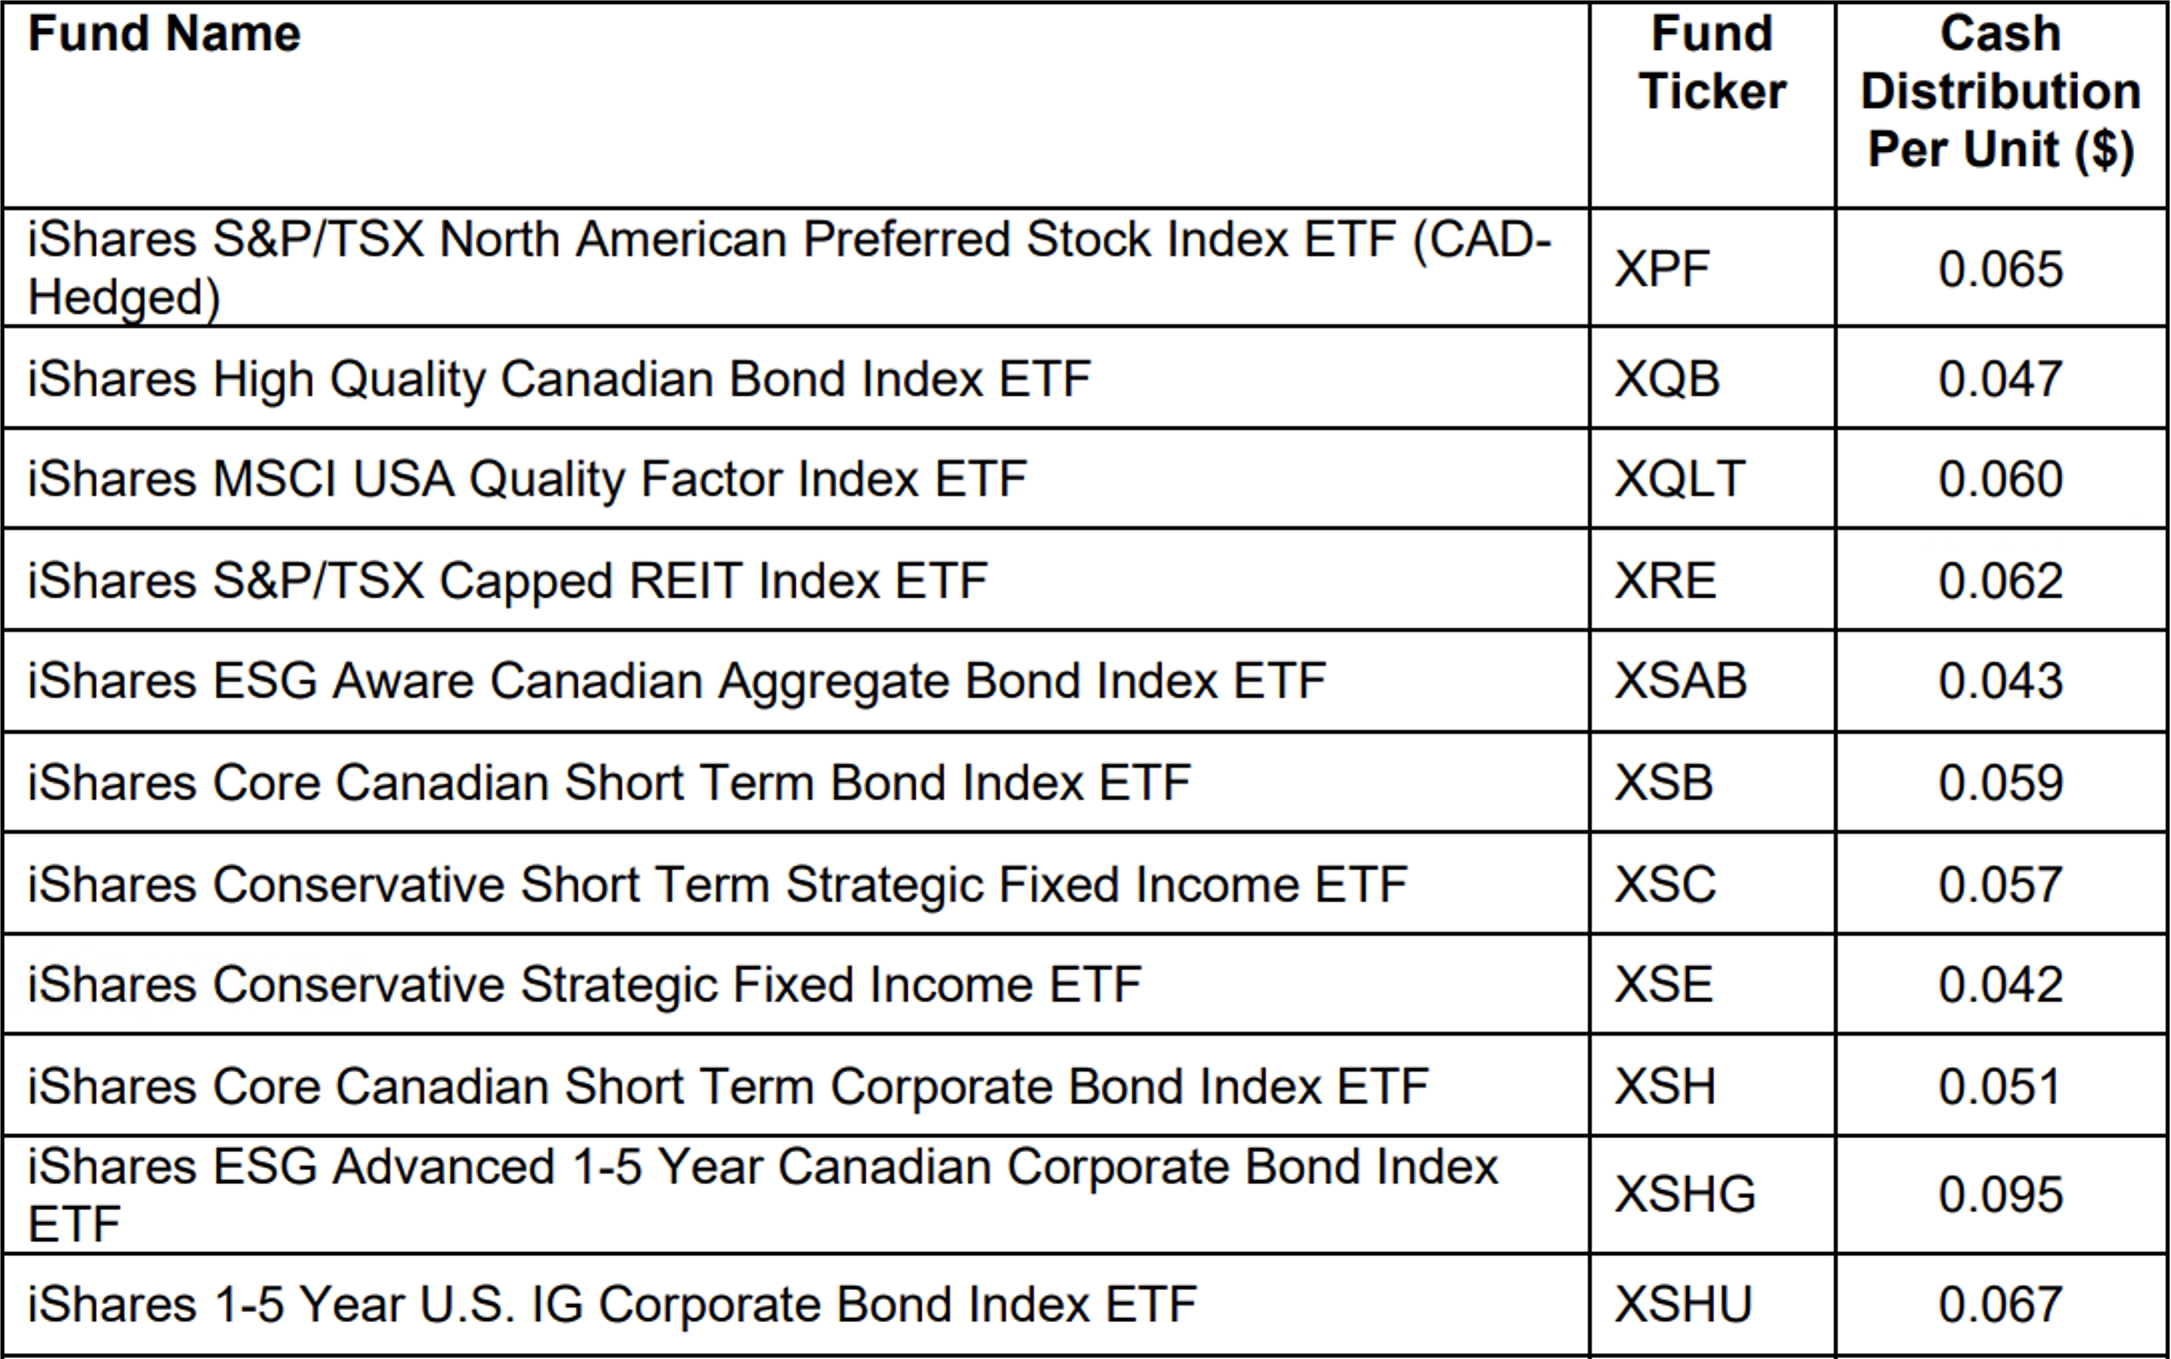Select the 0.042 distribution value
The width and height of the screenshot is (2171, 1359).
(x=2000, y=985)
